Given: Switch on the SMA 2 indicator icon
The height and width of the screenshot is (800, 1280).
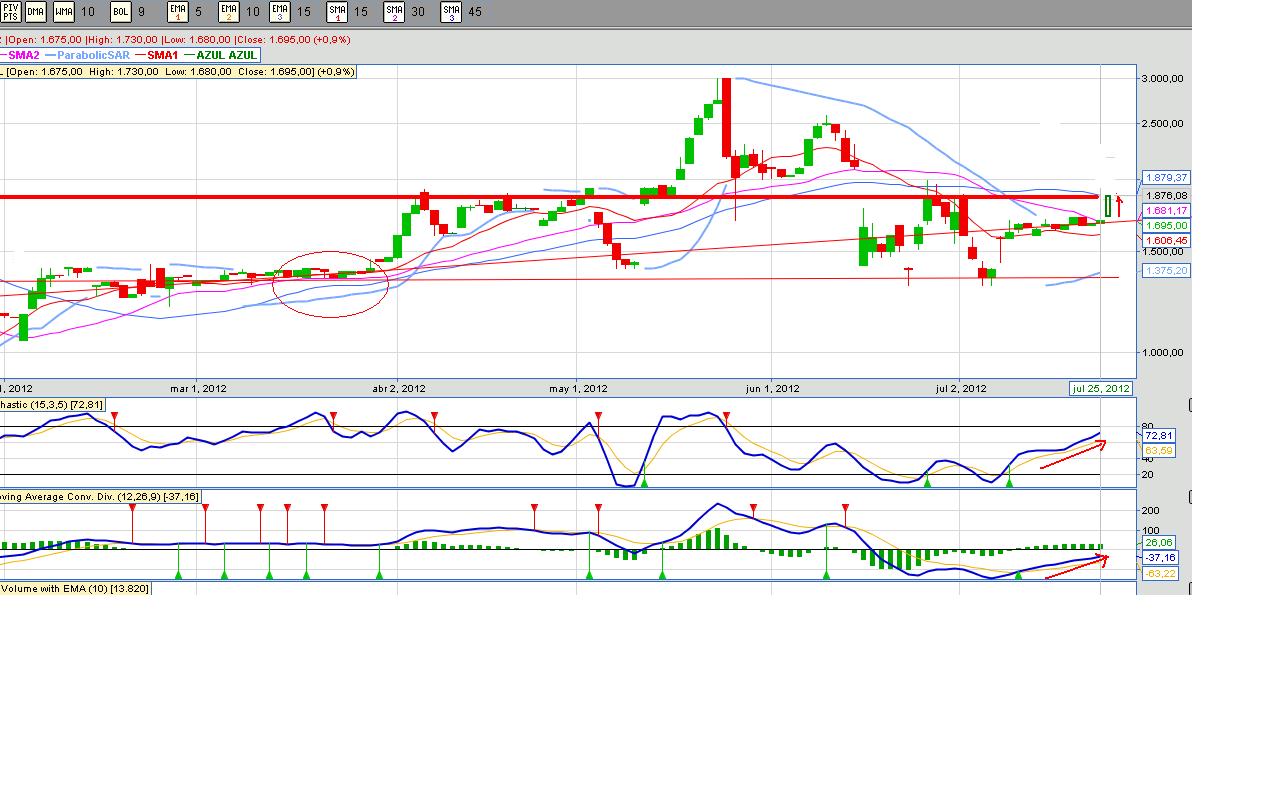Looking at the screenshot, I should coord(394,12).
